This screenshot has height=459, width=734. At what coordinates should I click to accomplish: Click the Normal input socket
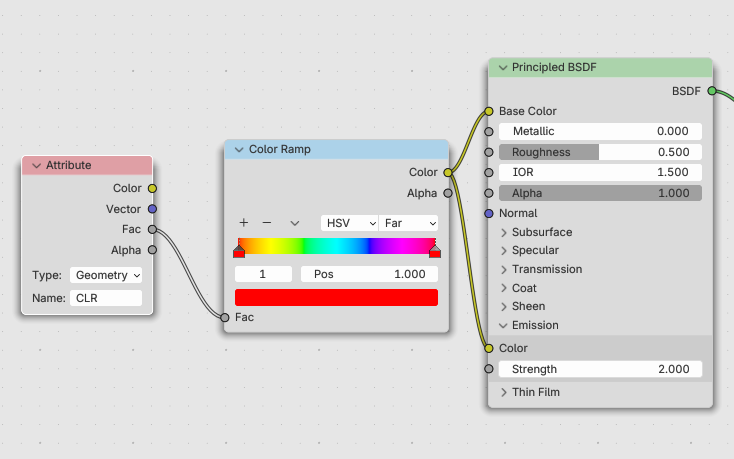tap(489, 213)
